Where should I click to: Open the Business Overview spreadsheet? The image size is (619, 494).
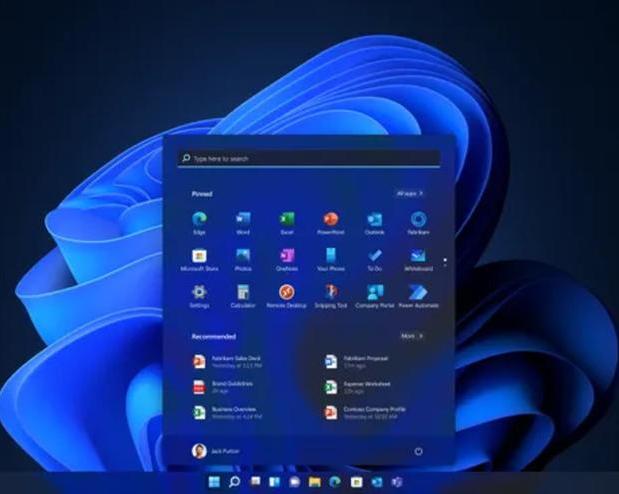[x=227, y=412]
